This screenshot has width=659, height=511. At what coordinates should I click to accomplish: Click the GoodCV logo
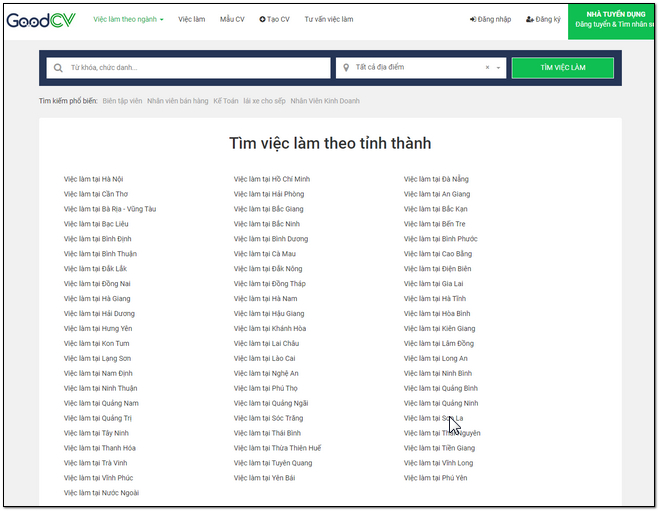pos(42,19)
